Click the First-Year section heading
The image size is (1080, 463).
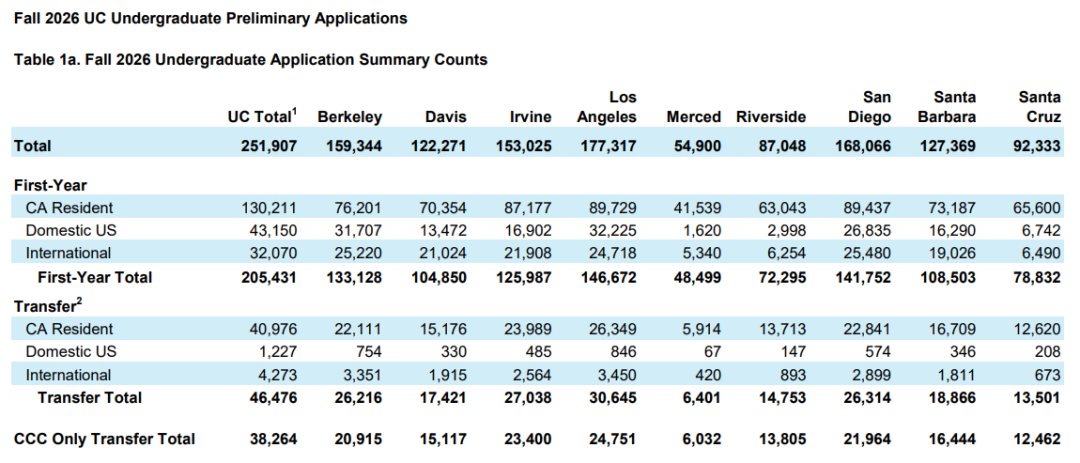coord(50,186)
